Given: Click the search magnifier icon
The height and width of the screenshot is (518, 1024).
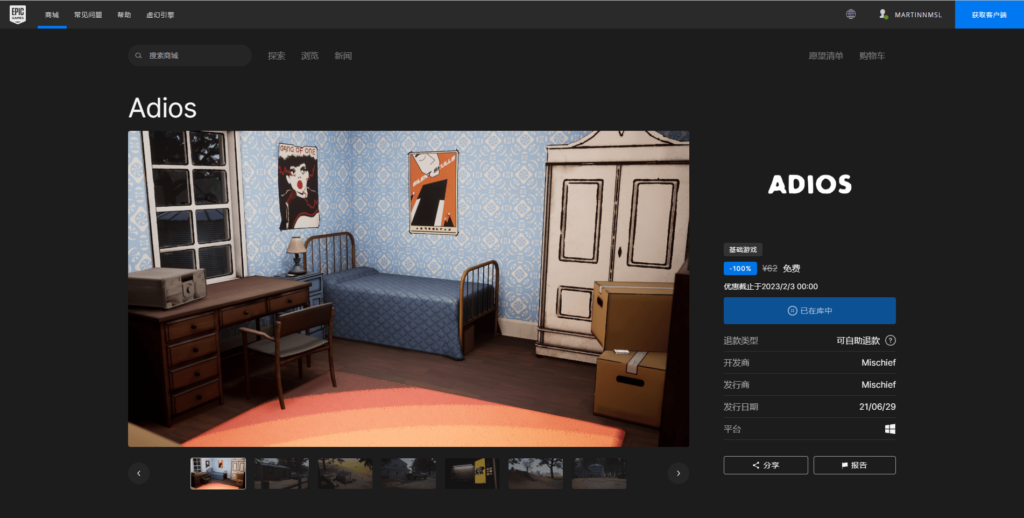Looking at the screenshot, I should point(138,56).
